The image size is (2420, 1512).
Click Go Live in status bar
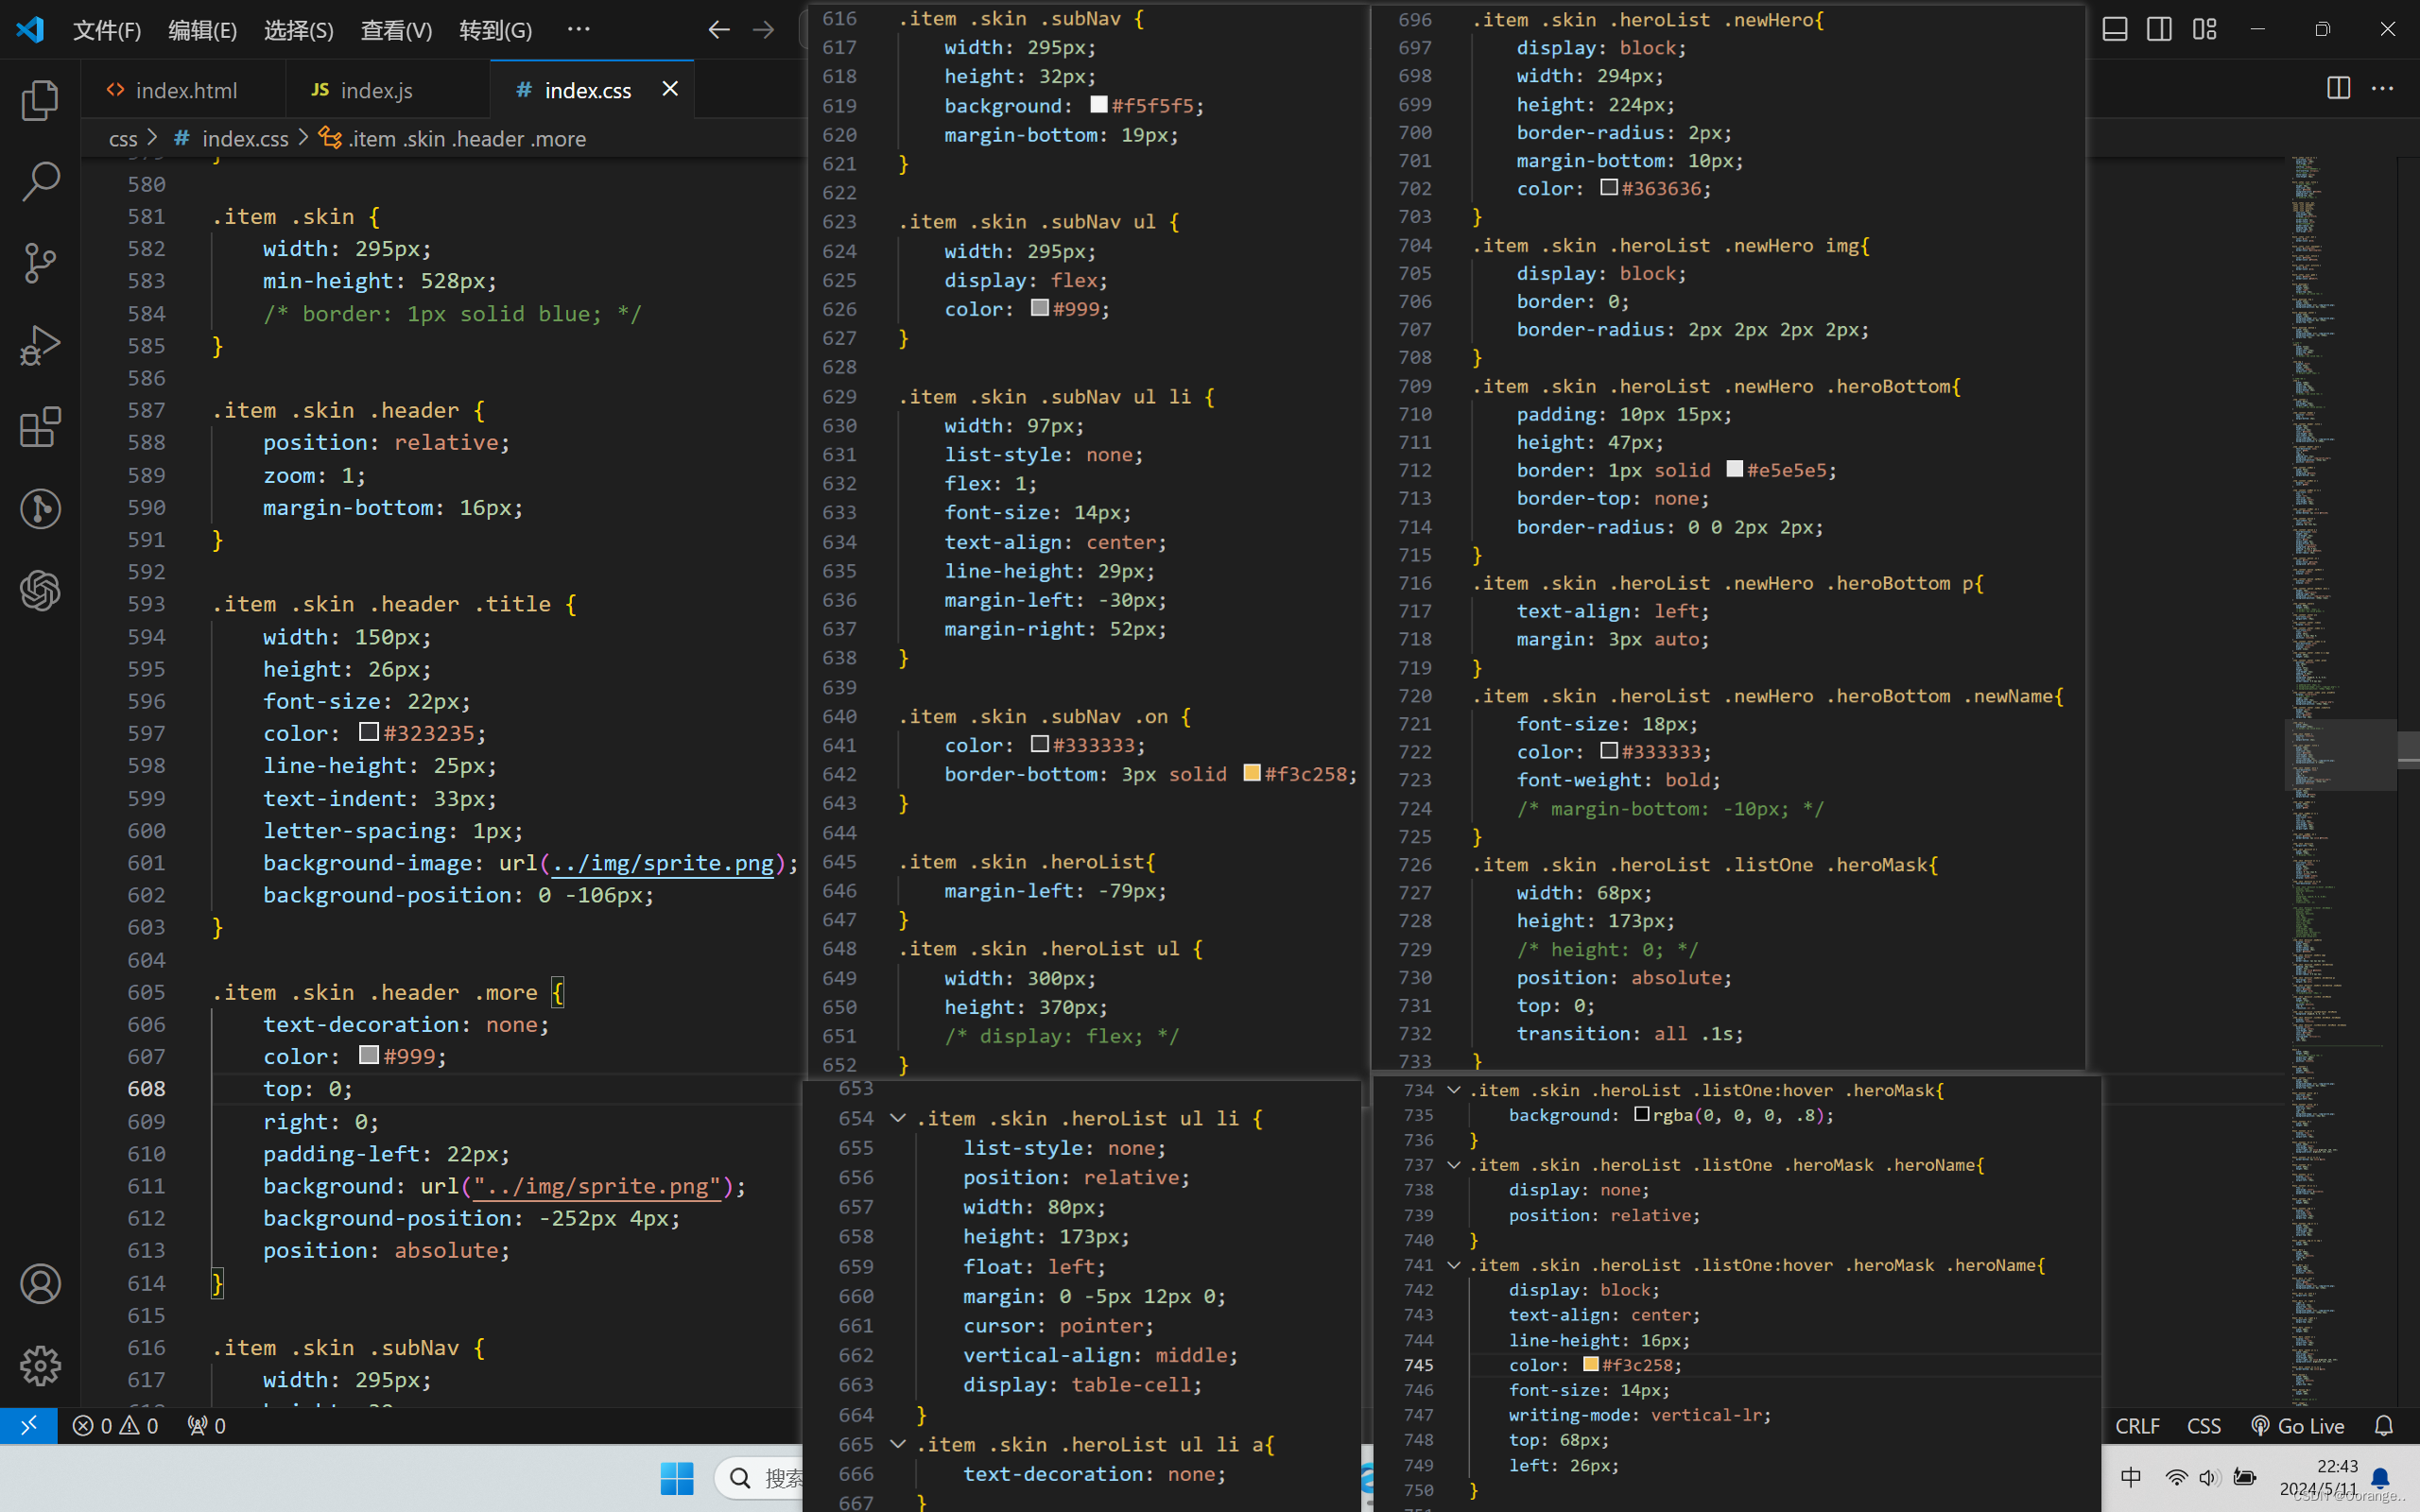[x=2297, y=1426]
